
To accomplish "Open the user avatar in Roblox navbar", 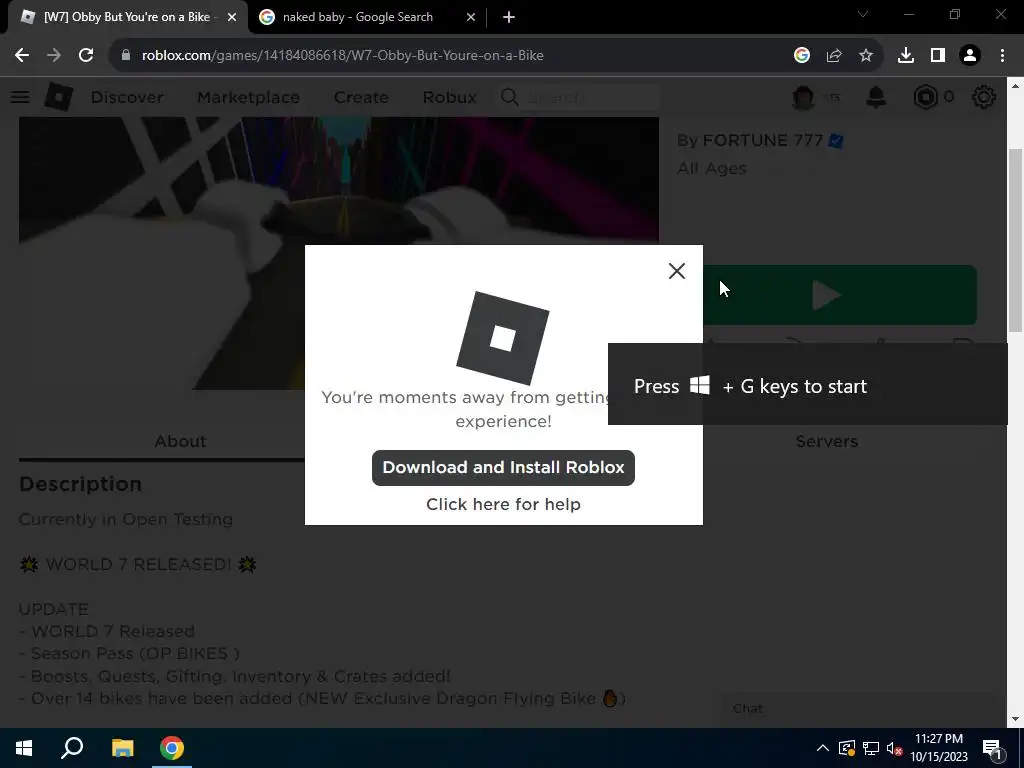I will [803, 97].
